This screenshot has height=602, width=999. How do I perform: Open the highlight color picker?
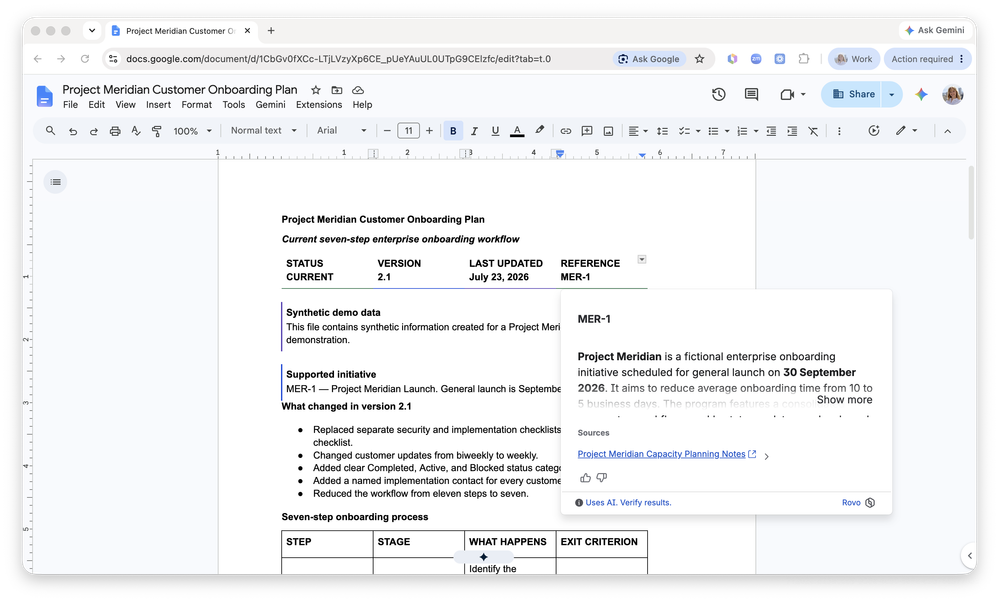[540, 130]
